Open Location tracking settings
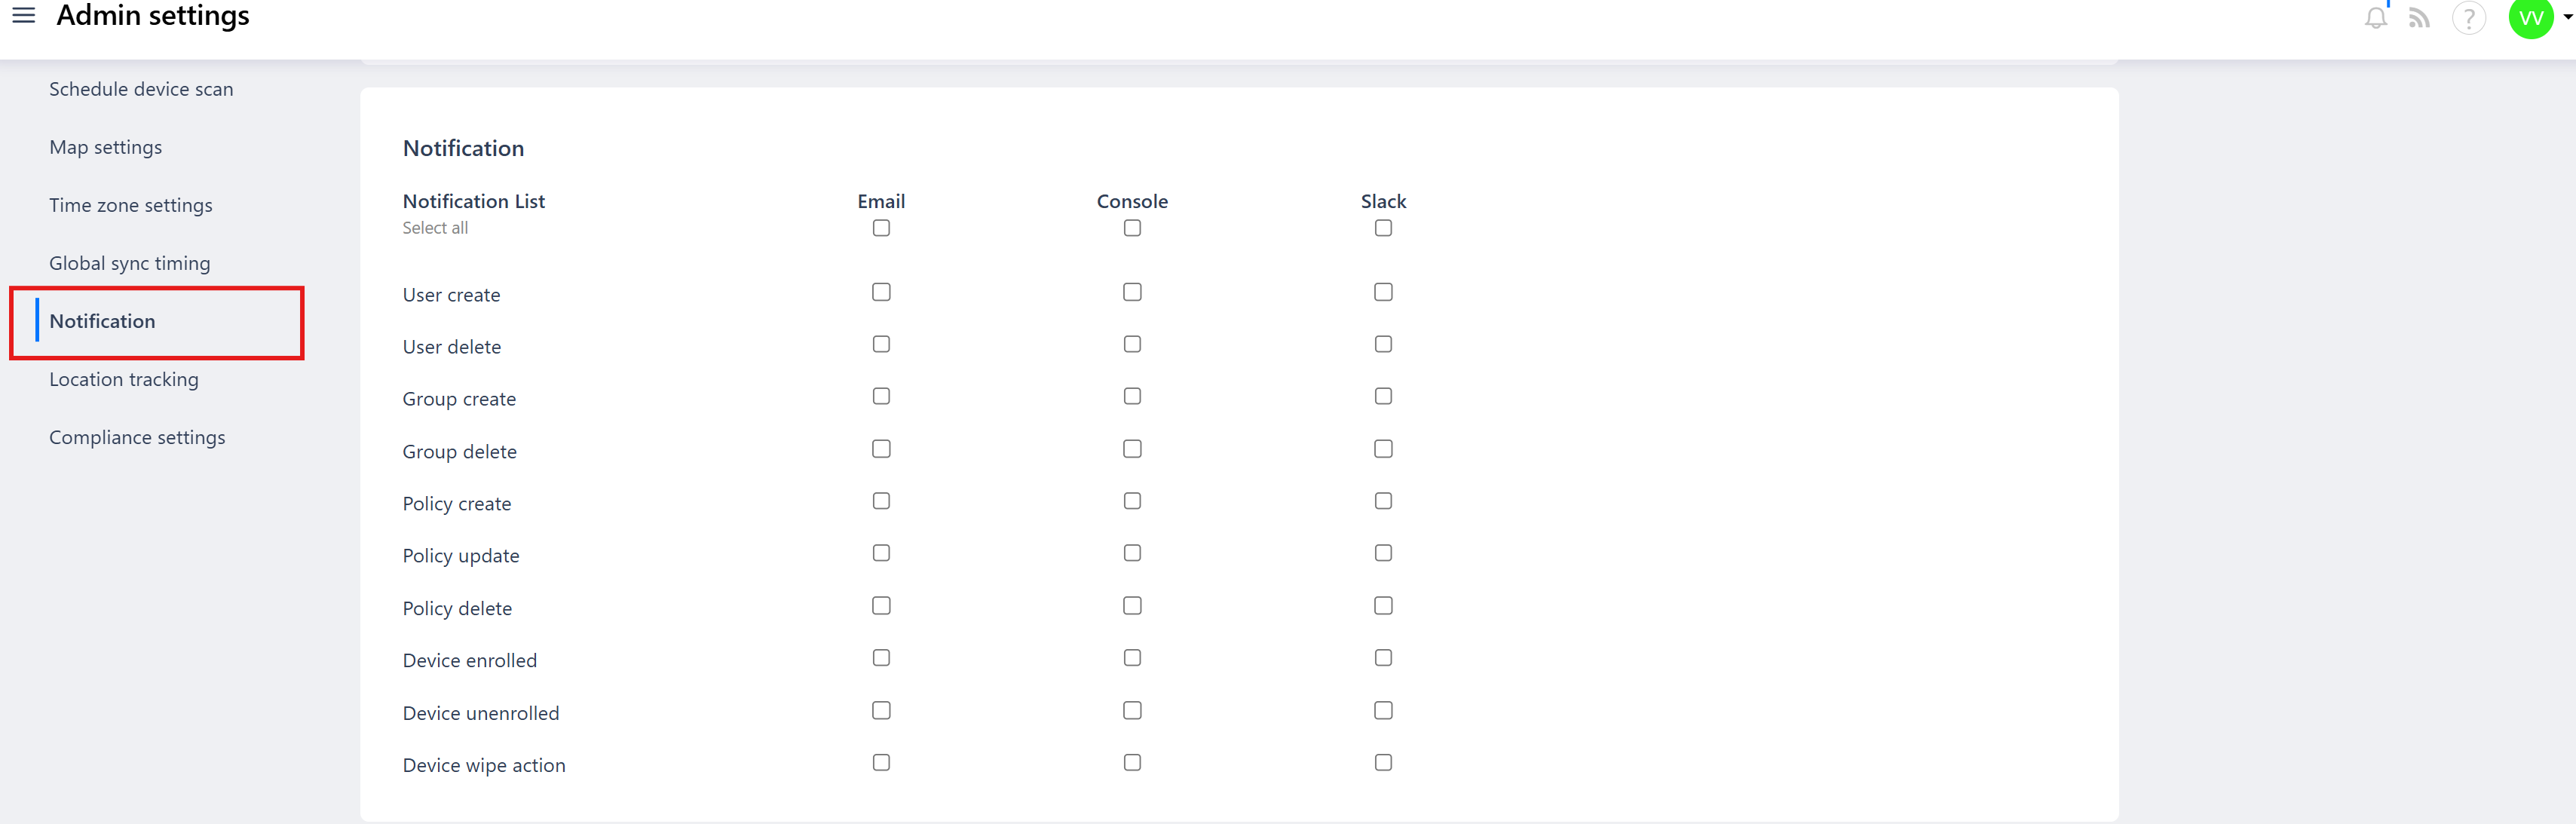Viewport: 2576px width, 824px height. [124, 379]
